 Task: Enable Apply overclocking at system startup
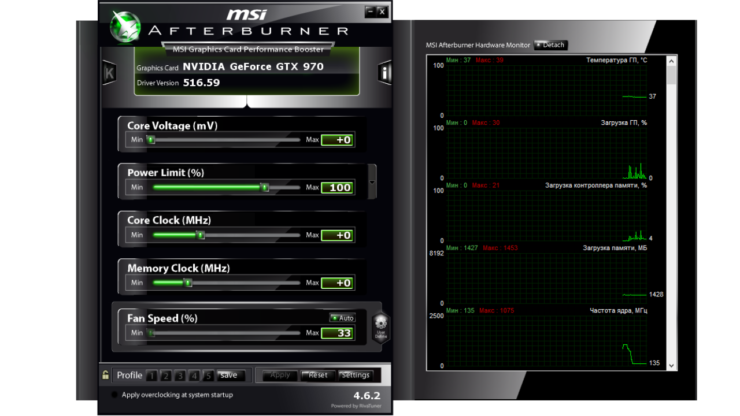114,395
